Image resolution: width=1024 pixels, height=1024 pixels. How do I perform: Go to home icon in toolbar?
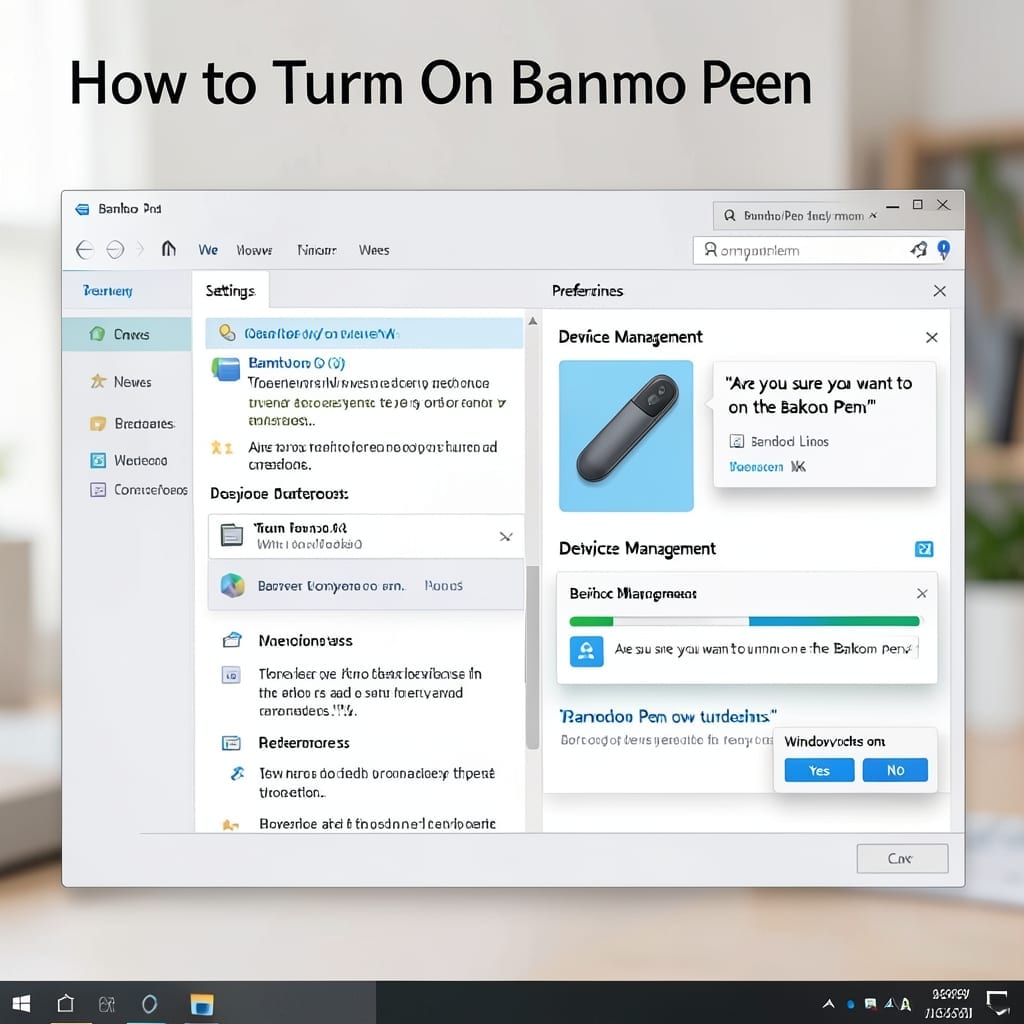pos(168,249)
